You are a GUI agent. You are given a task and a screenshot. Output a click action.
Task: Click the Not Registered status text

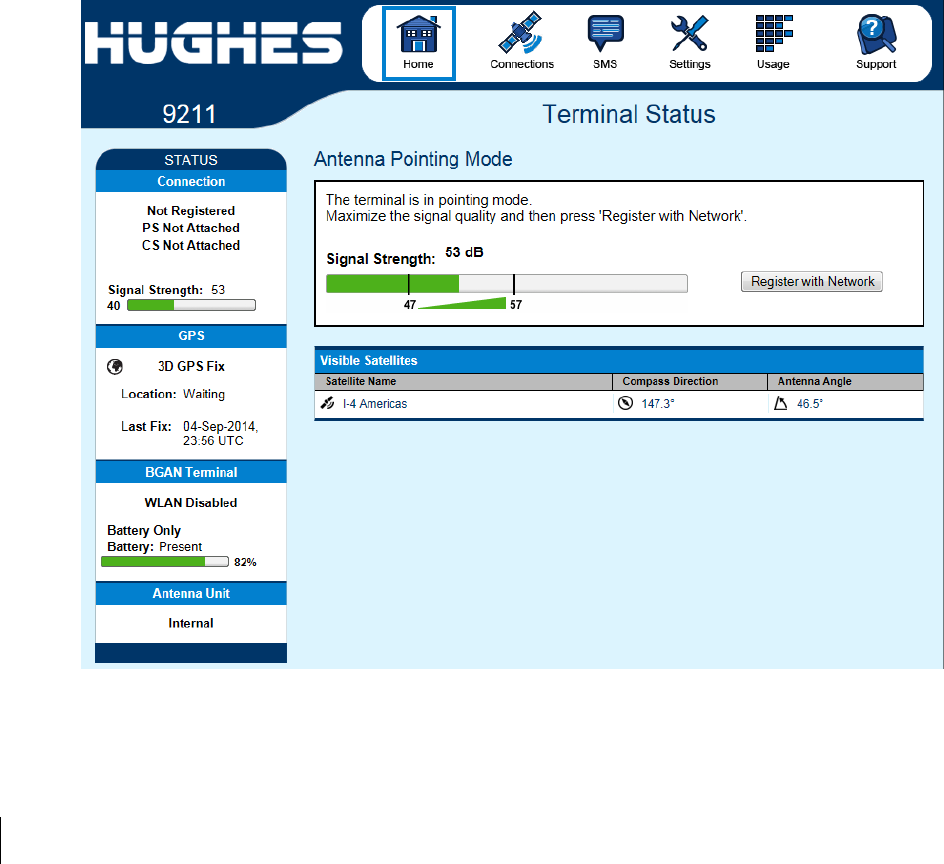click(191, 211)
